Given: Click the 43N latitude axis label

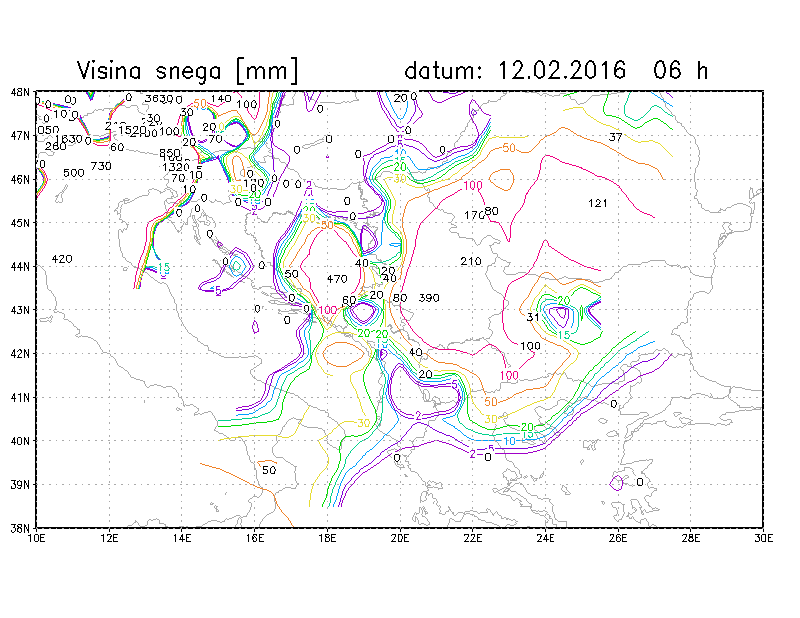Looking at the screenshot, I should point(20,310).
